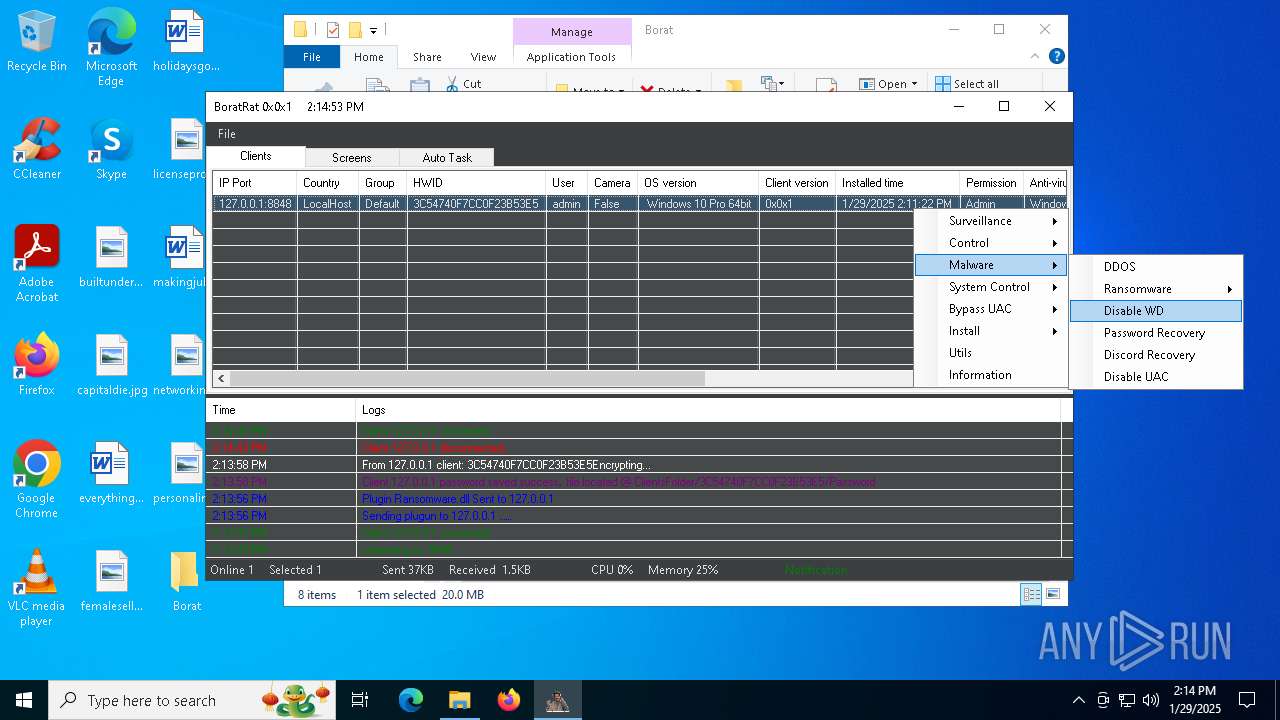Select the Google Chrome desktop shortcut

[x=37, y=480]
